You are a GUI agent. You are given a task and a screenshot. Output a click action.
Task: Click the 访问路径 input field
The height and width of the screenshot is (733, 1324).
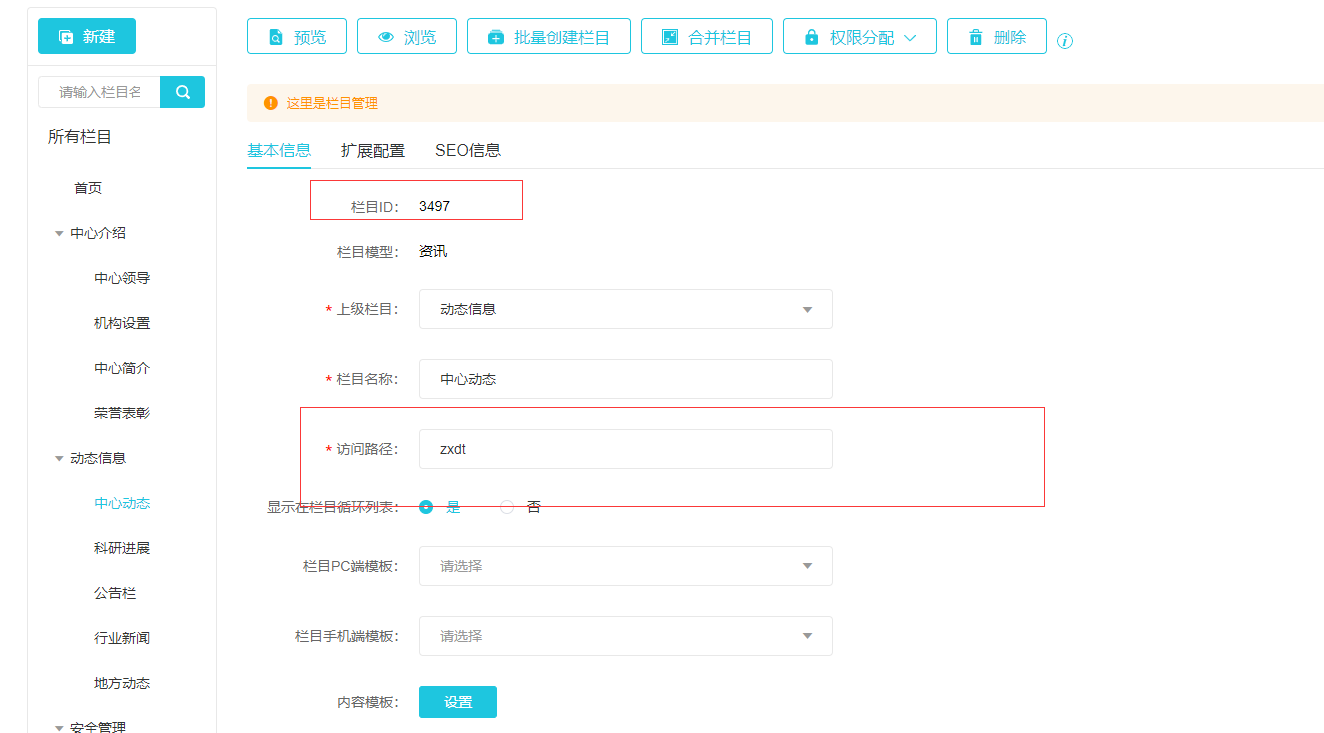coord(625,449)
